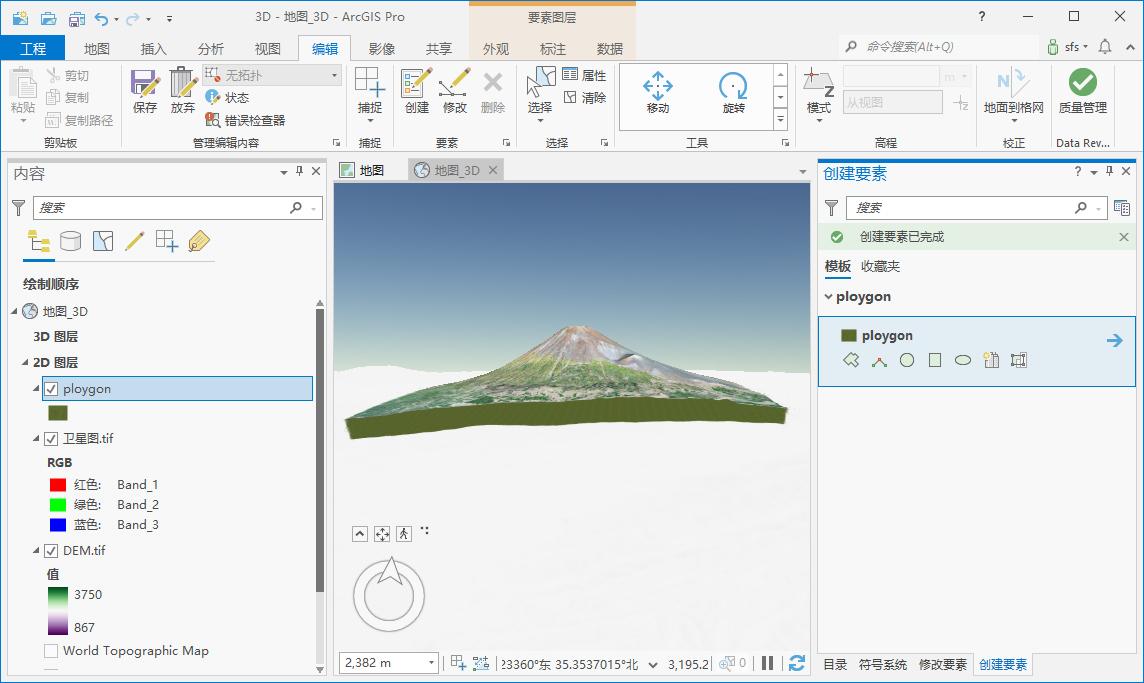Screen dimensions: 1144x683
Task: Toggle visibility of 卫星图.tif layer
Action: point(51,439)
